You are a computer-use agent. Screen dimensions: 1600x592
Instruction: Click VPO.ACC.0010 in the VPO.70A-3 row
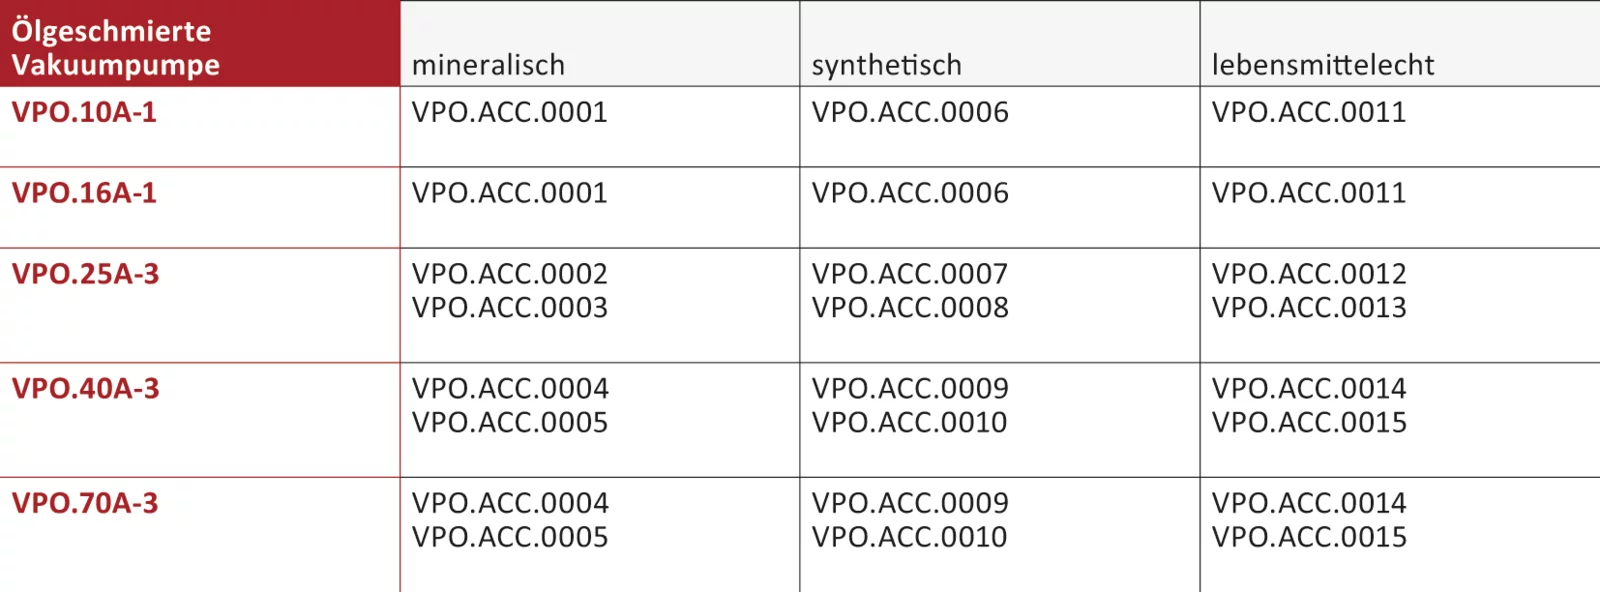pyautogui.click(x=909, y=537)
